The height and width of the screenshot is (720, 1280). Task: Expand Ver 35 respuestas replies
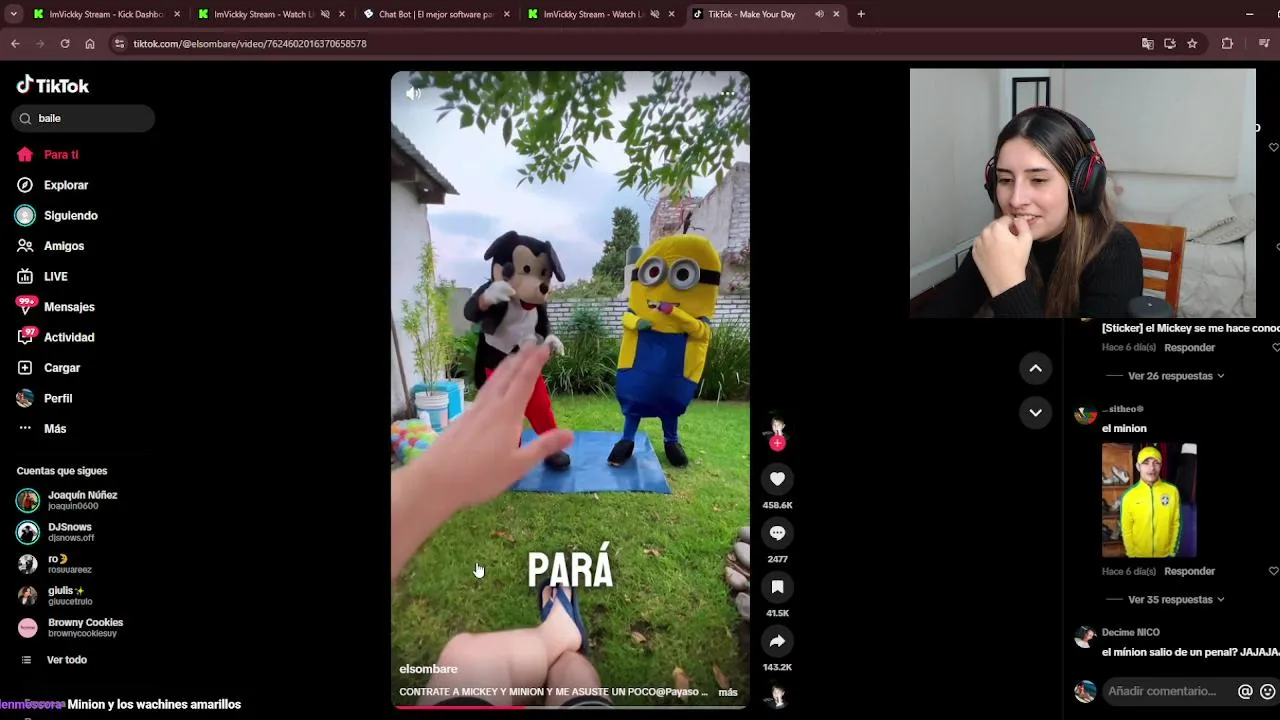[1175, 600]
